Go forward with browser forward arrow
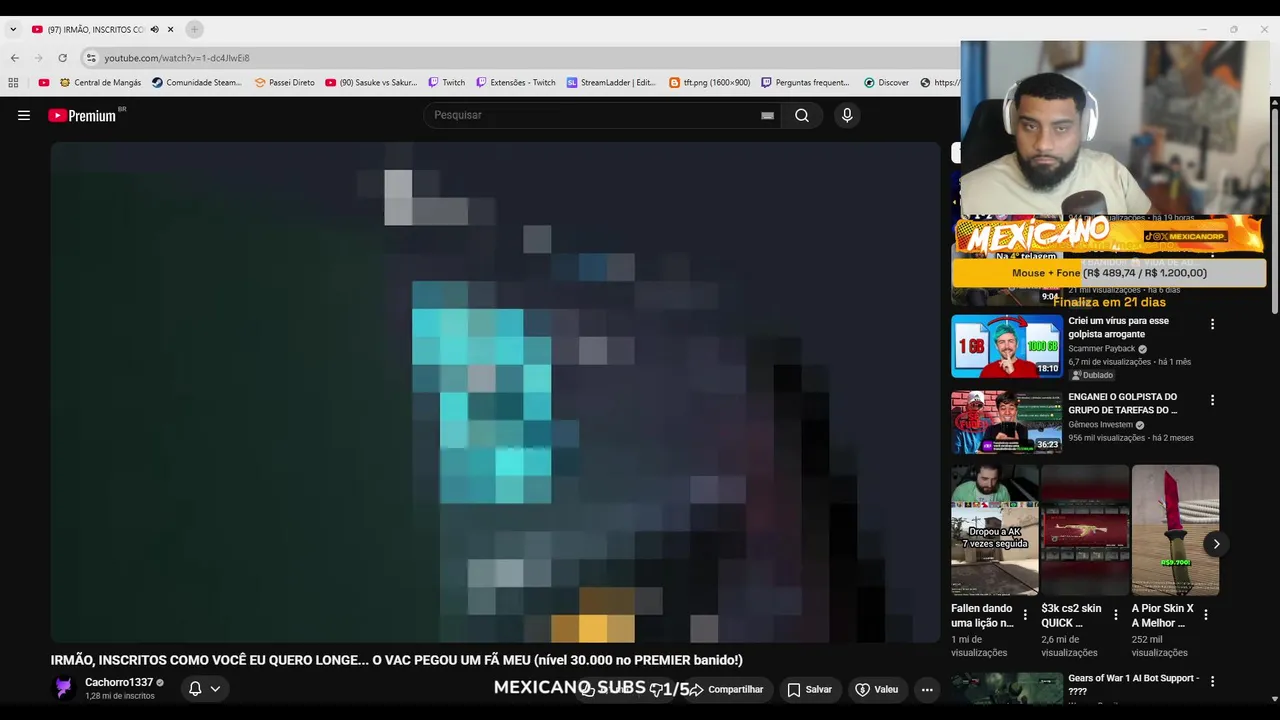The image size is (1280, 720). coord(39,58)
